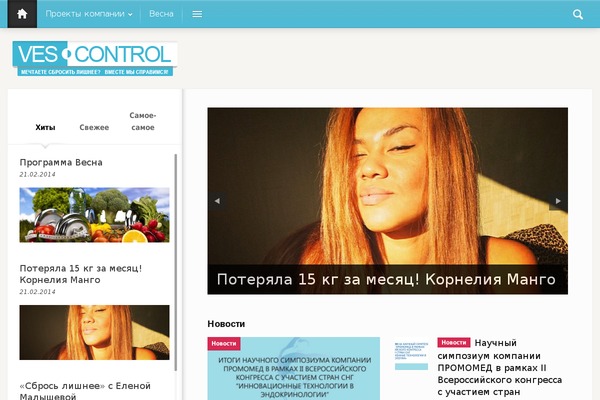
Task: Click the Новости section heading
Action: tap(226, 324)
